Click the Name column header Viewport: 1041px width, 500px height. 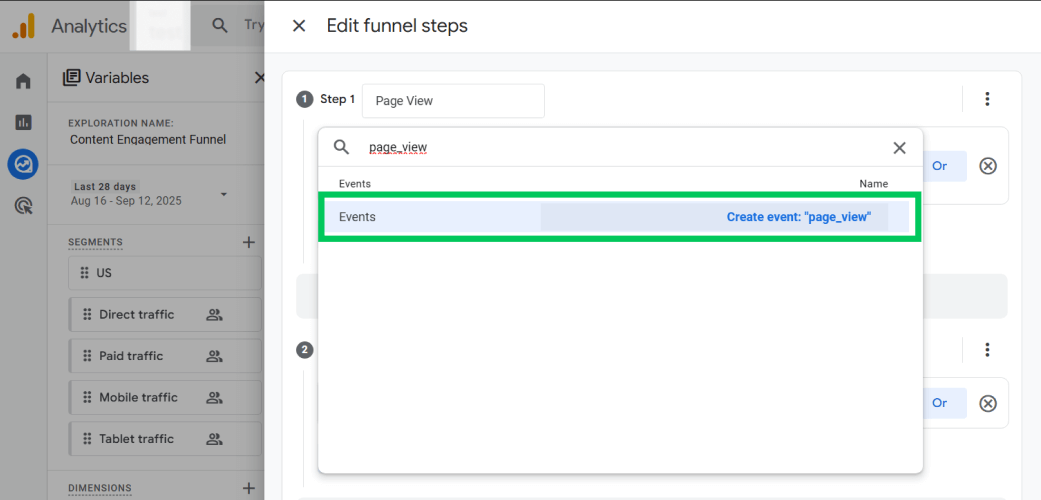(x=874, y=184)
